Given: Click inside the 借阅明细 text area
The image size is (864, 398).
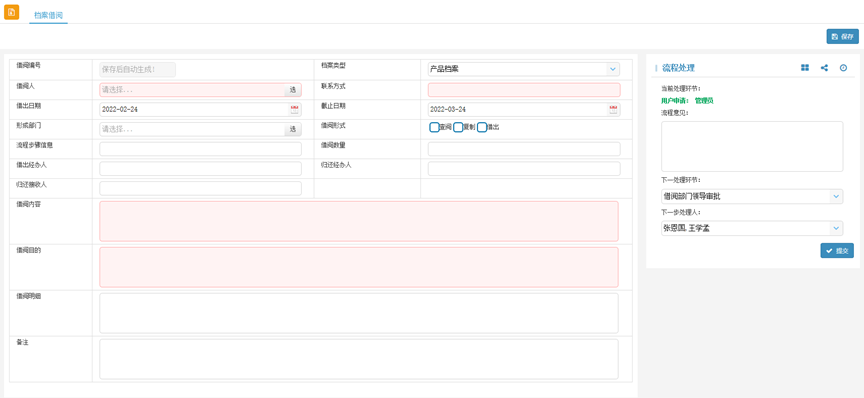Looking at the screenshot, I should click(359, 313).
